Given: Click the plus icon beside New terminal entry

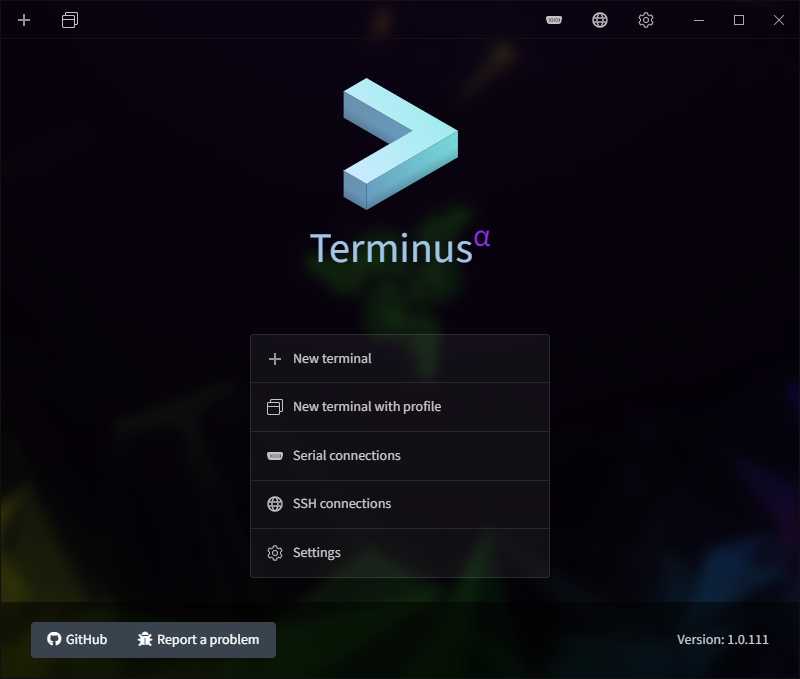Looking at the screenshot, I should pos(273,357).
